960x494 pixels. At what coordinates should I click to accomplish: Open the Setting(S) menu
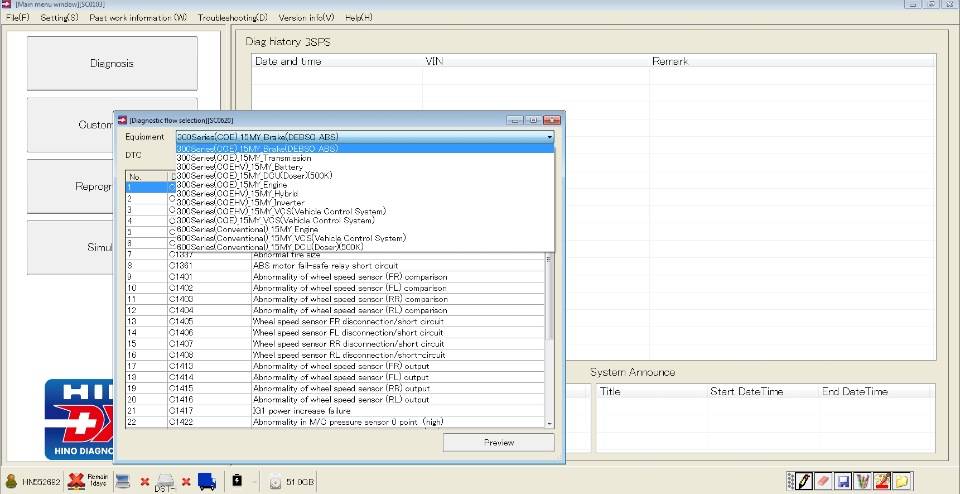point(59,18)
